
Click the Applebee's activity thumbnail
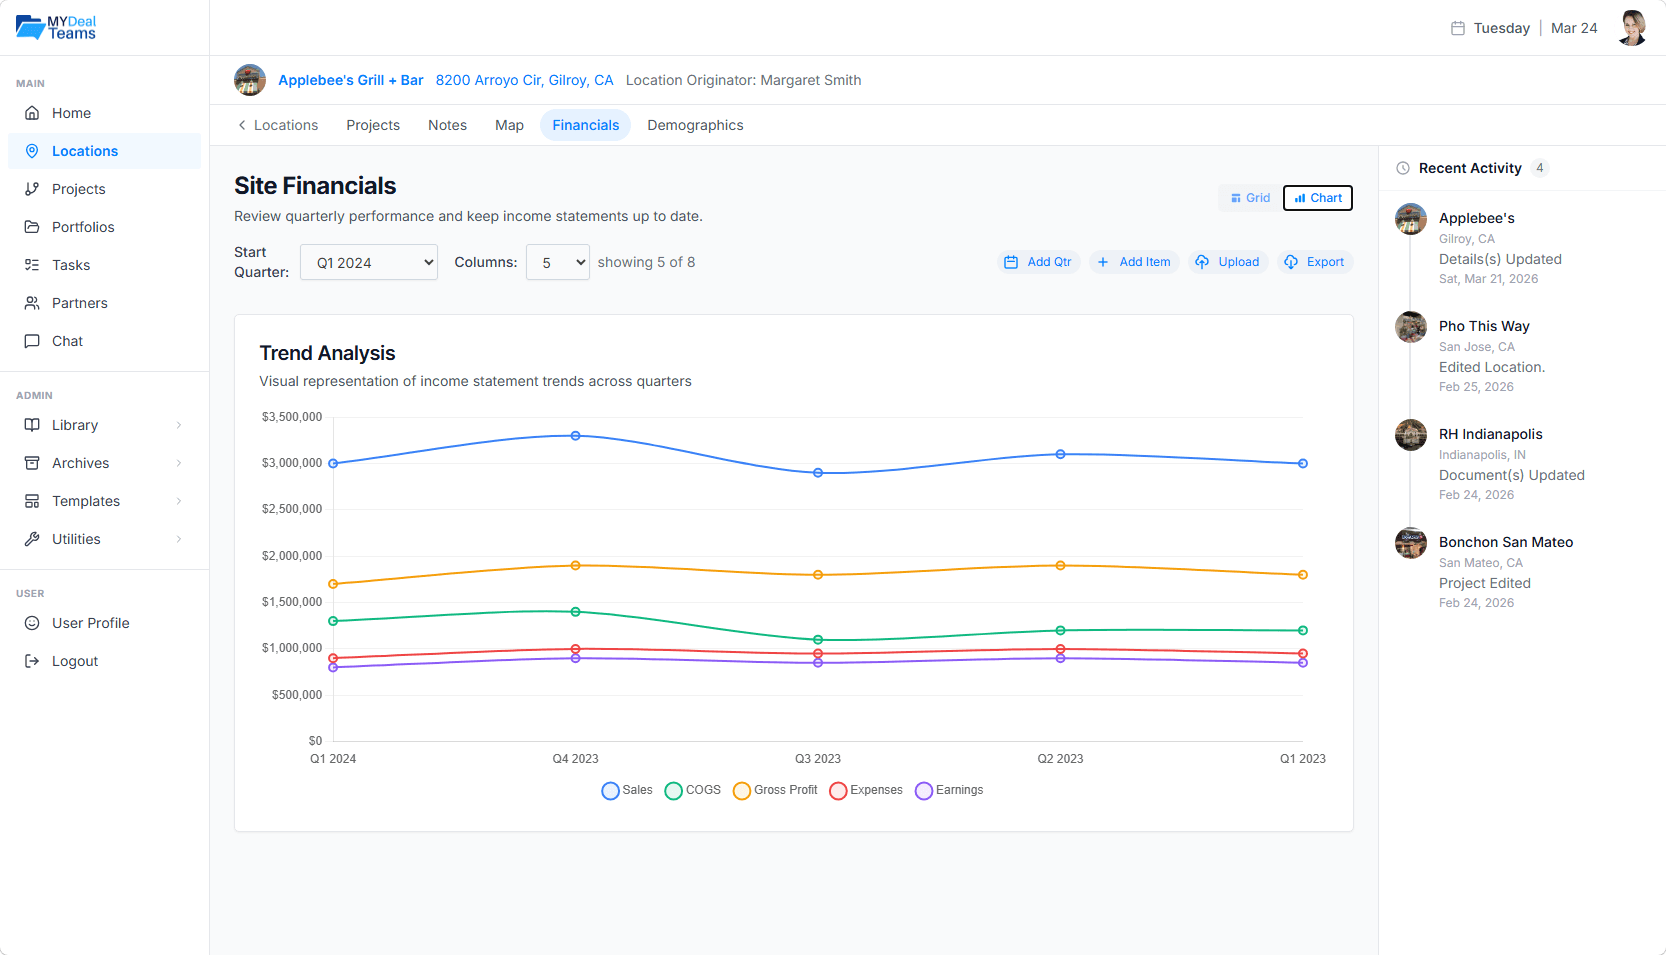click(1411, 219)
